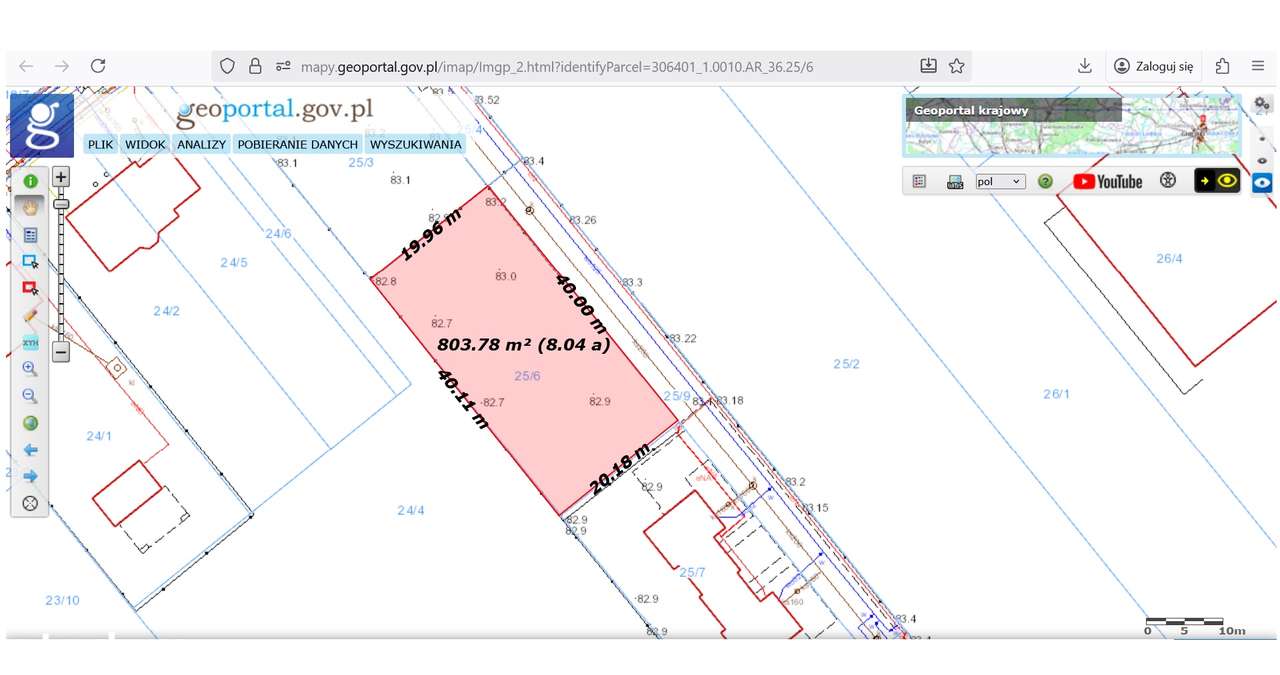Click parcel label 25/6

(x=527, y=376)
